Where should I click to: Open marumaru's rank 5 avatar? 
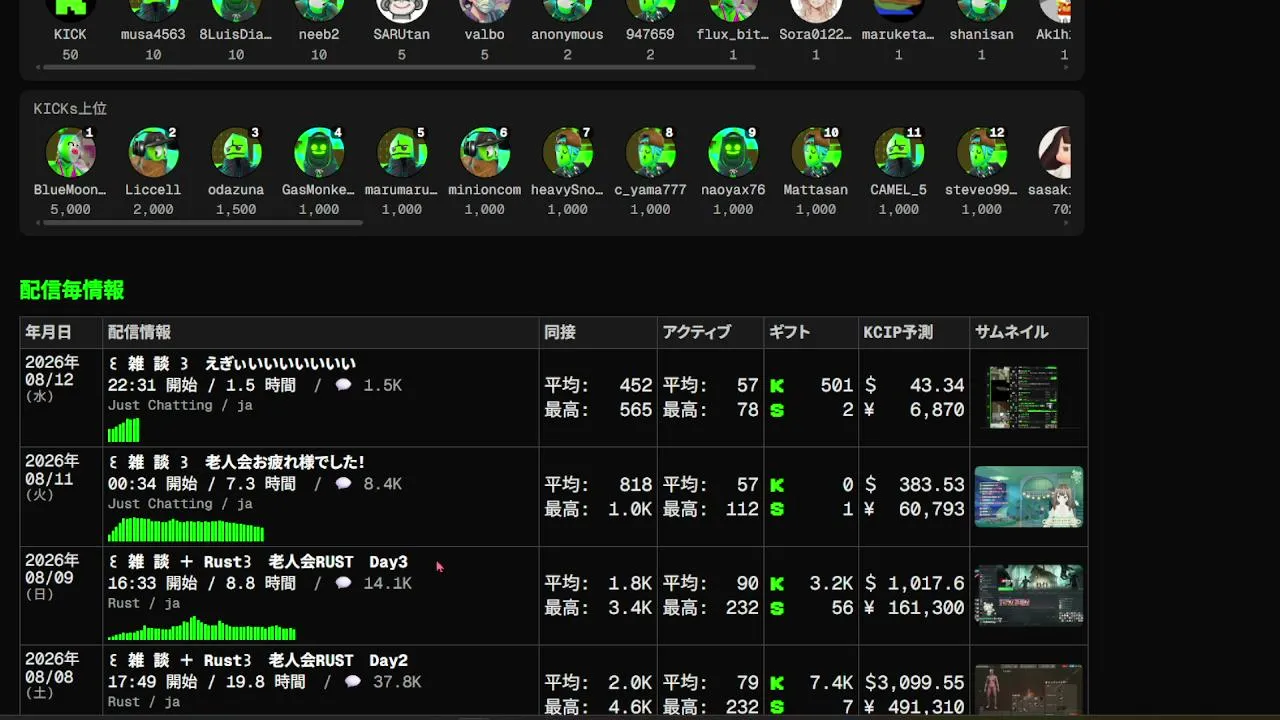[402, 153]
